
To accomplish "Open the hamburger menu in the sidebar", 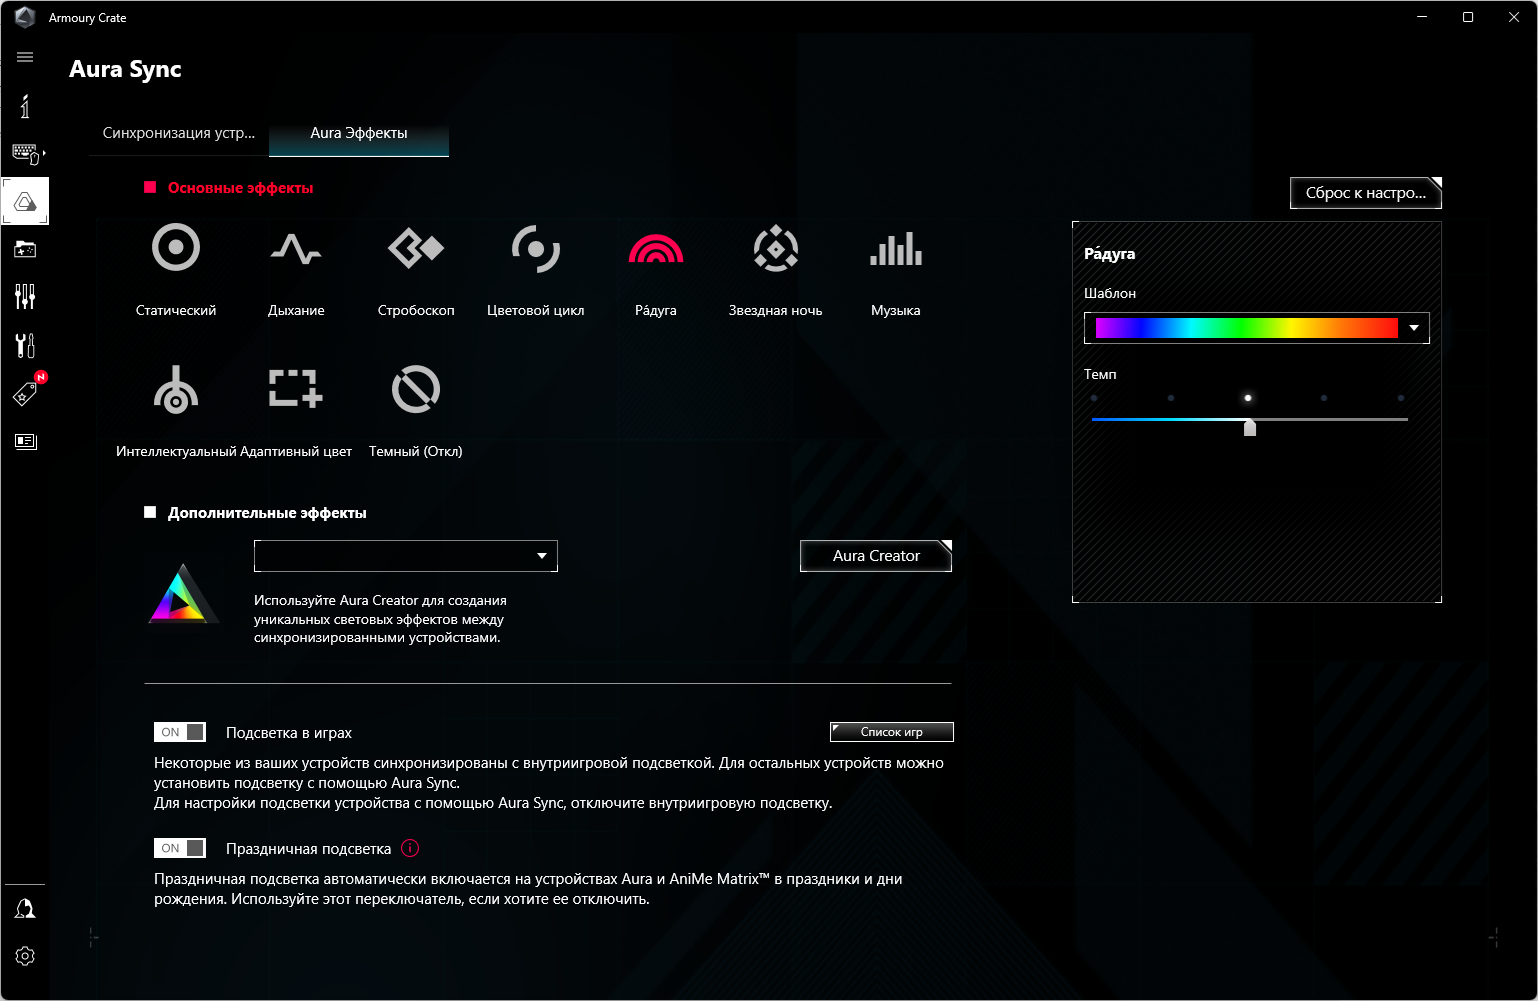I will pyautogui.click(x=25, y=57).
